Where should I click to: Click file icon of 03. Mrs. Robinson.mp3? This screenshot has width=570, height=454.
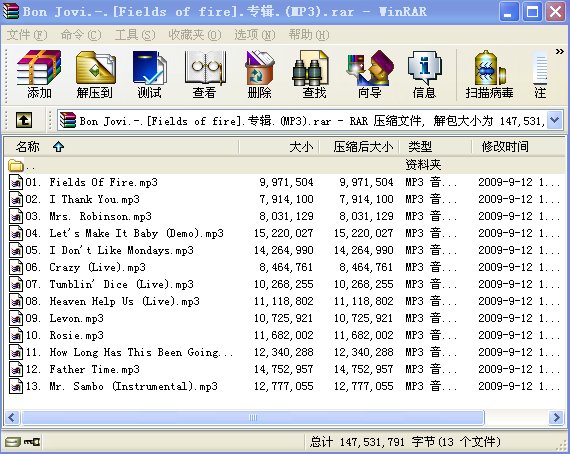[x=16, y=216]
